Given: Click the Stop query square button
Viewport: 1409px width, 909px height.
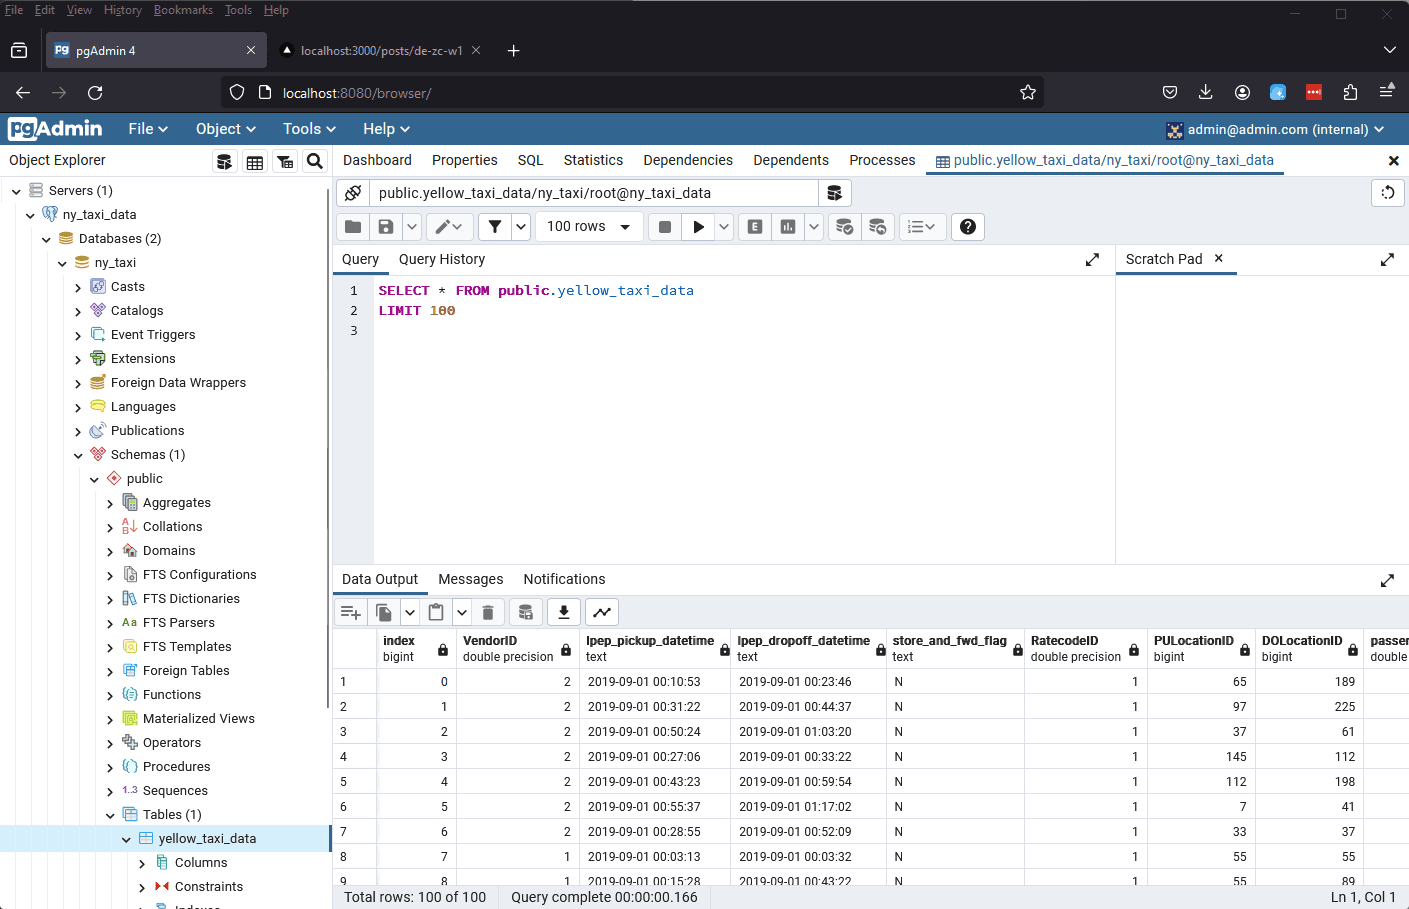Looking at the screenshot, I should [x=665, y=227].
